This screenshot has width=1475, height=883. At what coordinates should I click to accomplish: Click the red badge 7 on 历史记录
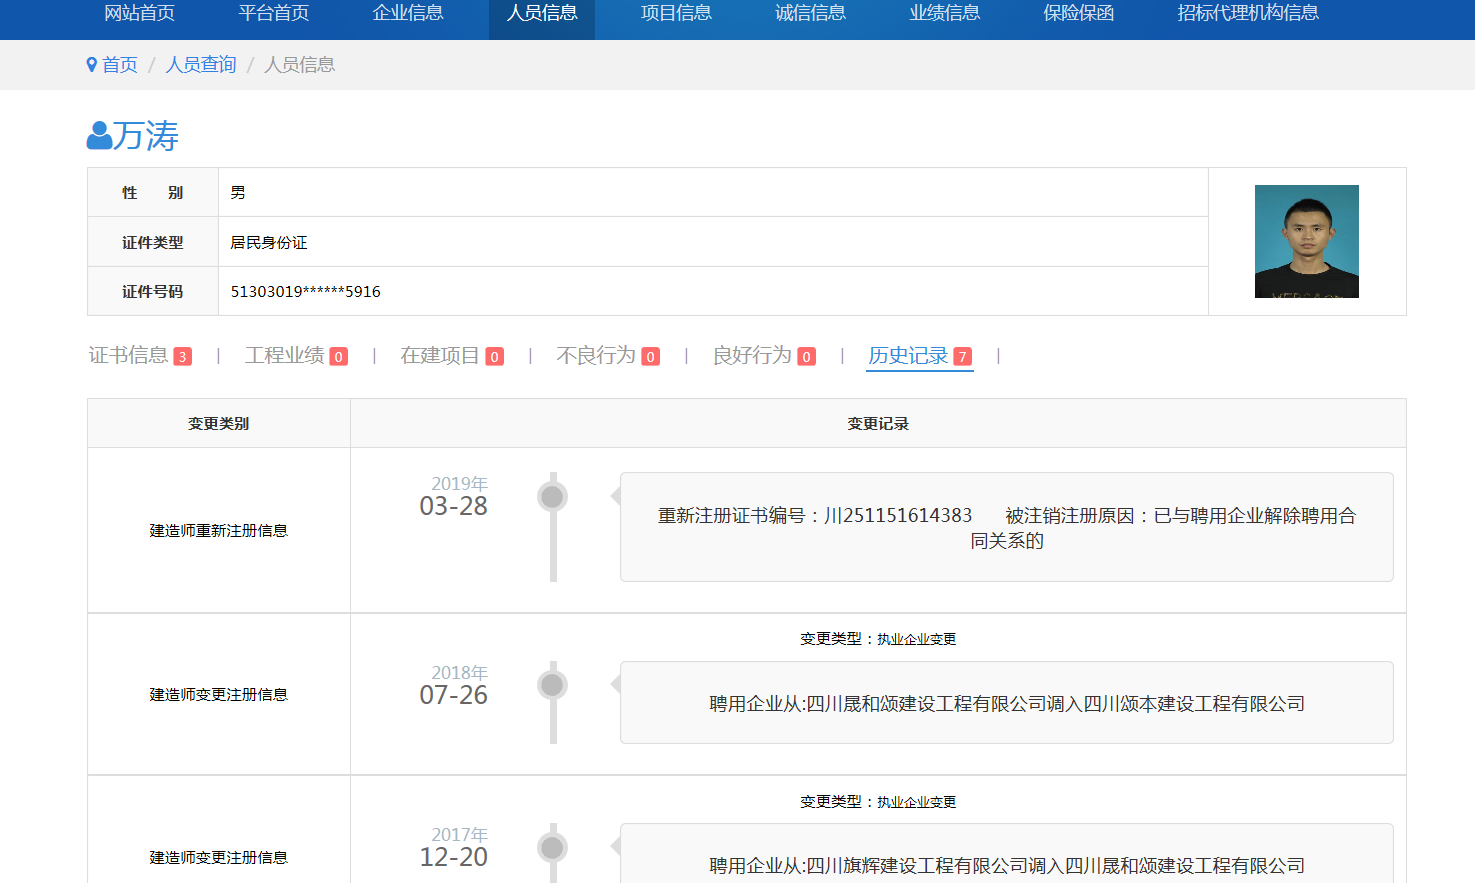[x=962, y=357]
